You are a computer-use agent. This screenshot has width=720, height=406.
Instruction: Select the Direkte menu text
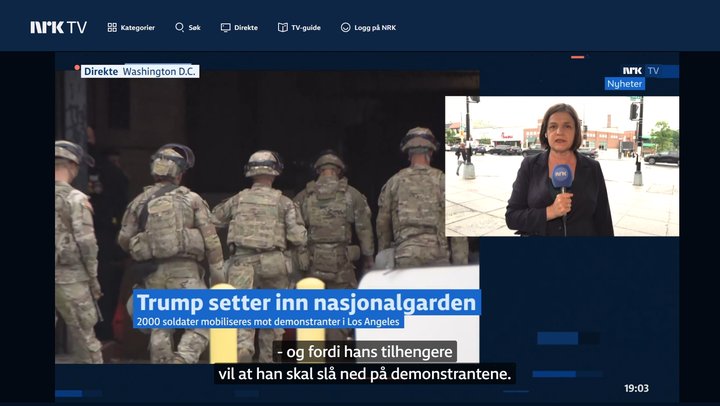pyautogui.click(x=246, y=28)
